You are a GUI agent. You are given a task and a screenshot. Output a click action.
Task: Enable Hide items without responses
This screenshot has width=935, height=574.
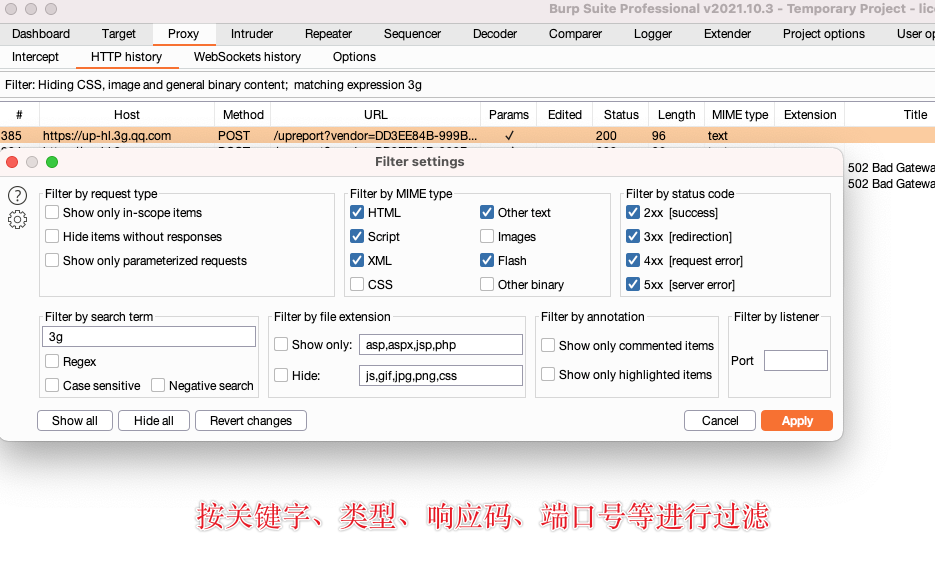pyautogui.click(x=52, y=237)
